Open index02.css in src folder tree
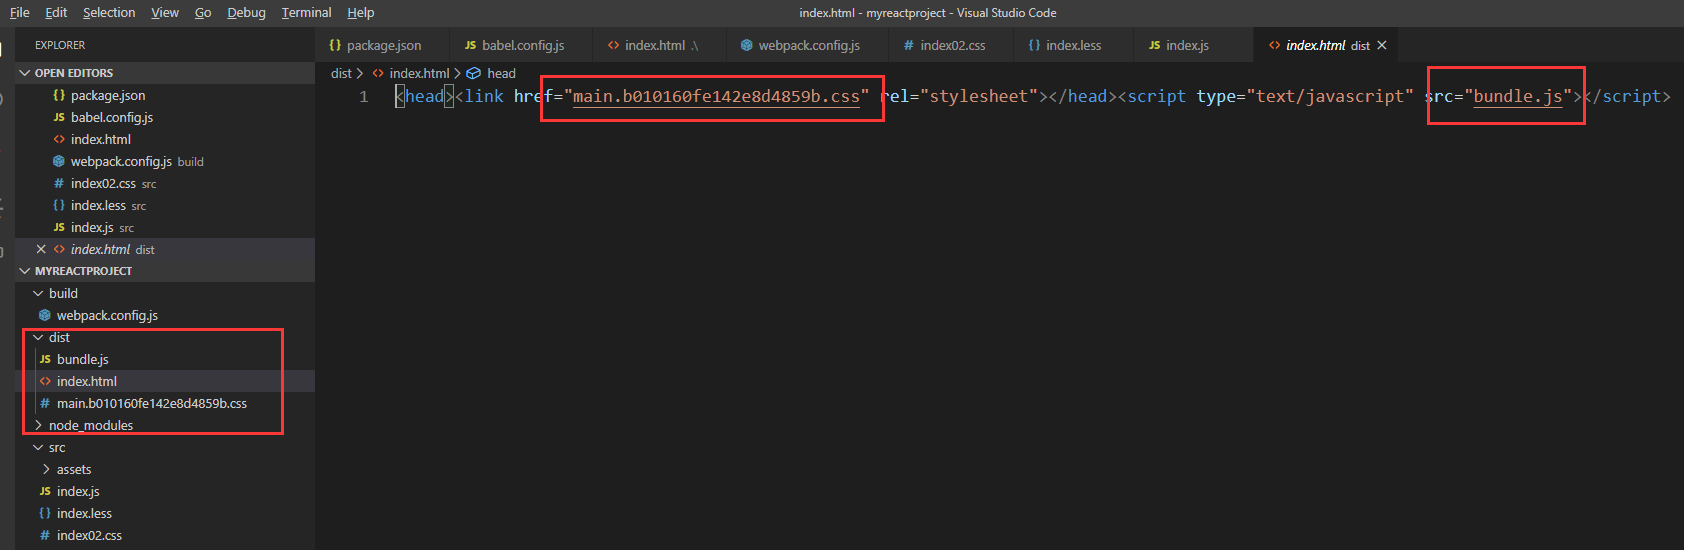This screenshot has width=1684, height=550. (89, 535)
